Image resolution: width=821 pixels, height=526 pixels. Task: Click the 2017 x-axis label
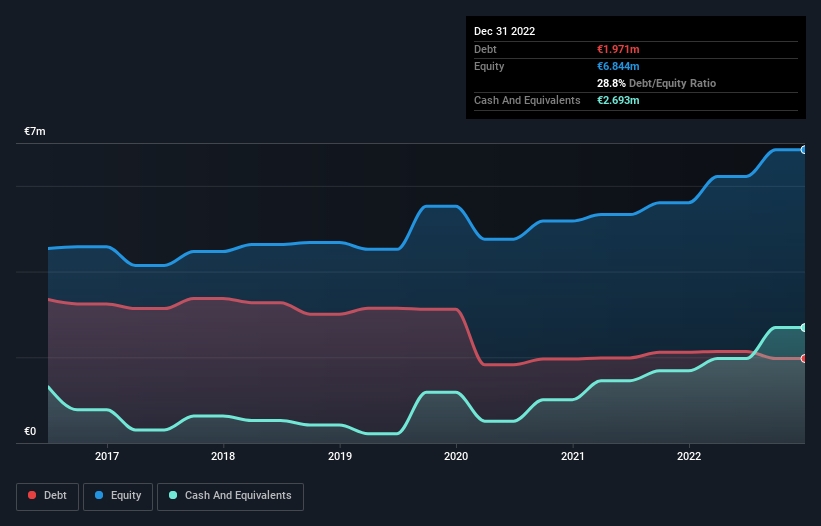[107, 456]
